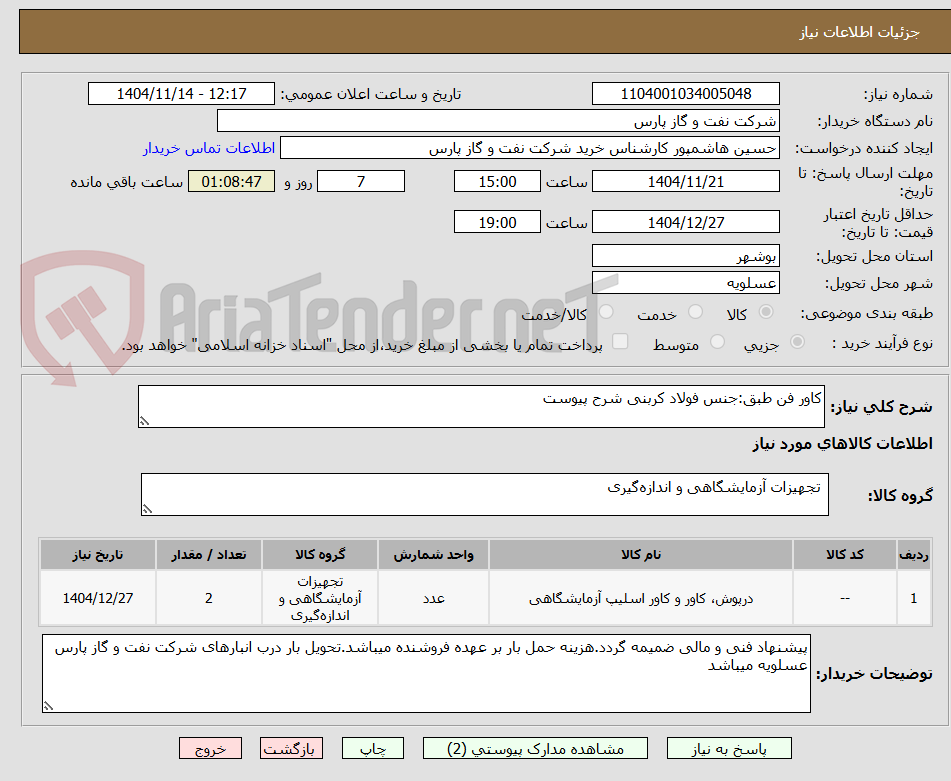
Task: Click the province field بوشهر
Action: coord(685,256)
